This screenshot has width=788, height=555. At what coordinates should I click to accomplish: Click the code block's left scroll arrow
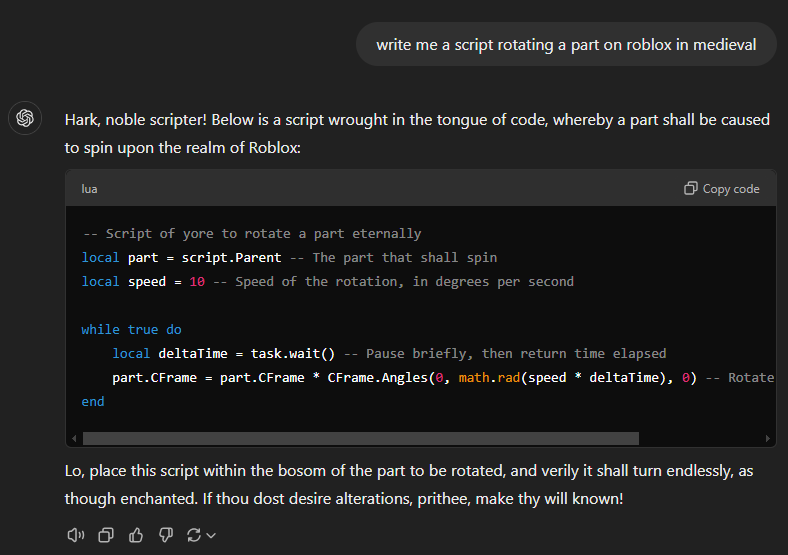click(74, 438)
